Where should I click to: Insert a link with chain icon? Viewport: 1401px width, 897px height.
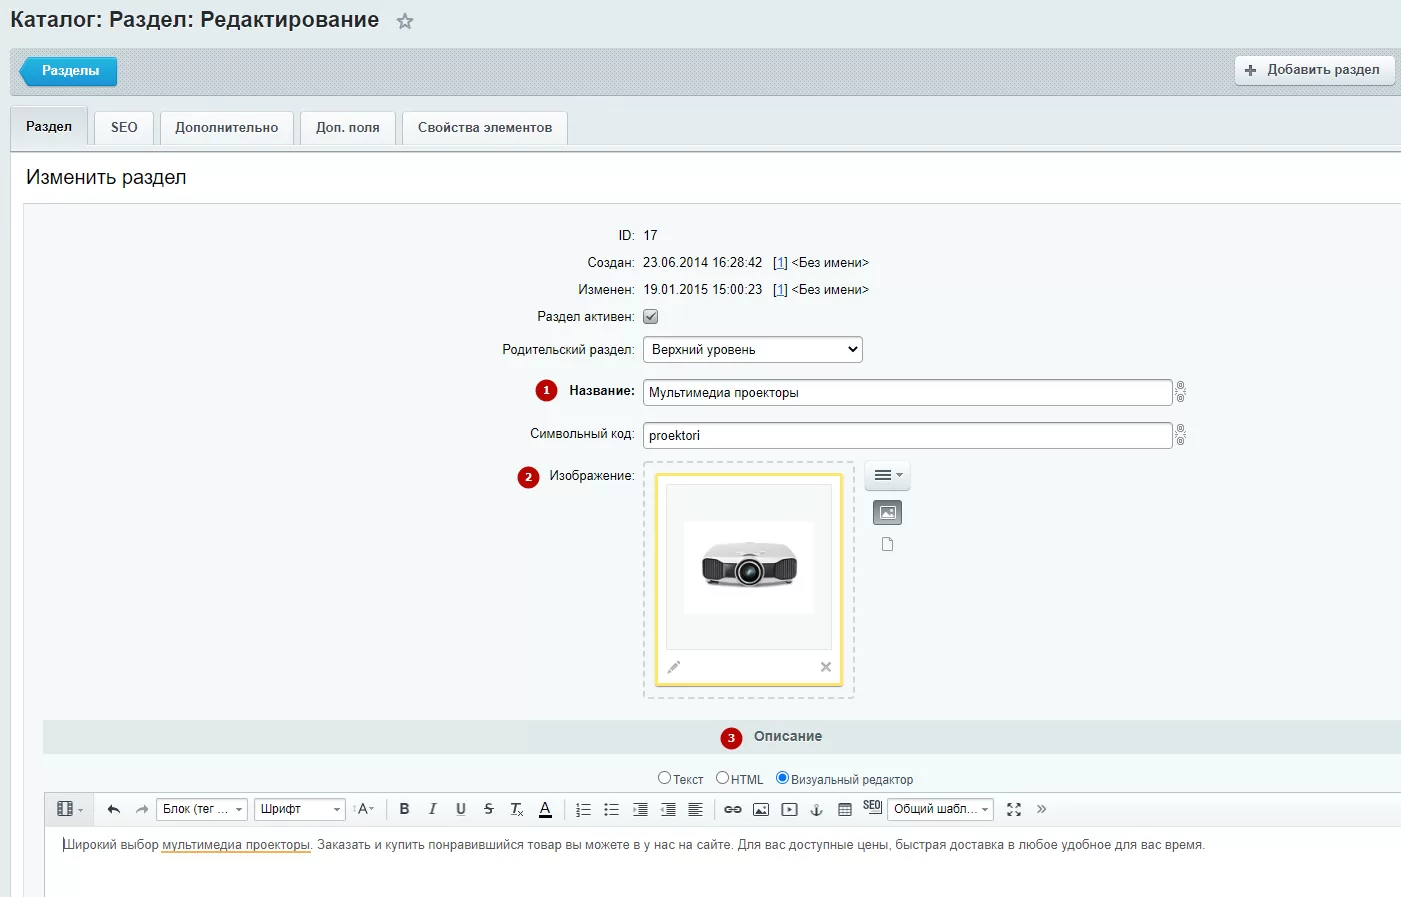pyautogui.click(x=733, y=809)
